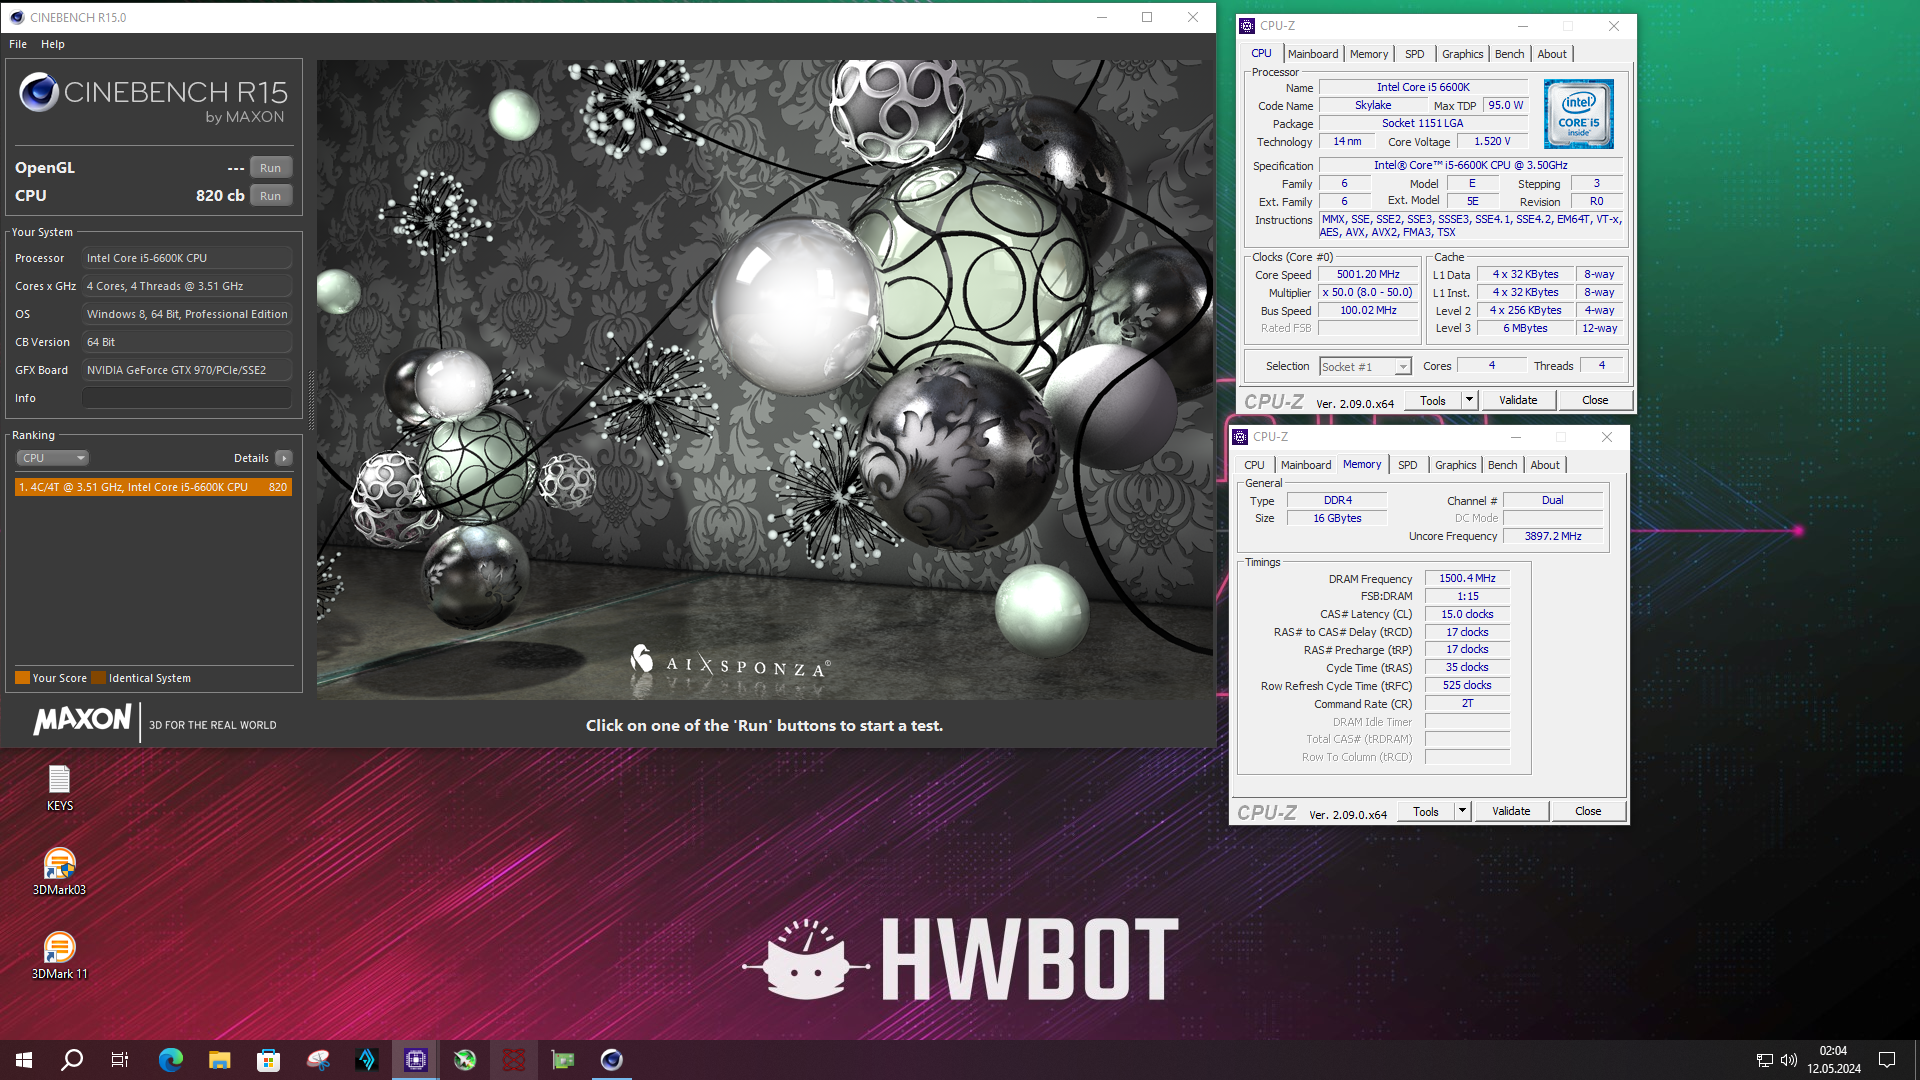Image resolution: width=1920 pixels, height=1080 pixels.
Task: Click top CPU-Z window title icon
Action: [x=1247, y=26]
